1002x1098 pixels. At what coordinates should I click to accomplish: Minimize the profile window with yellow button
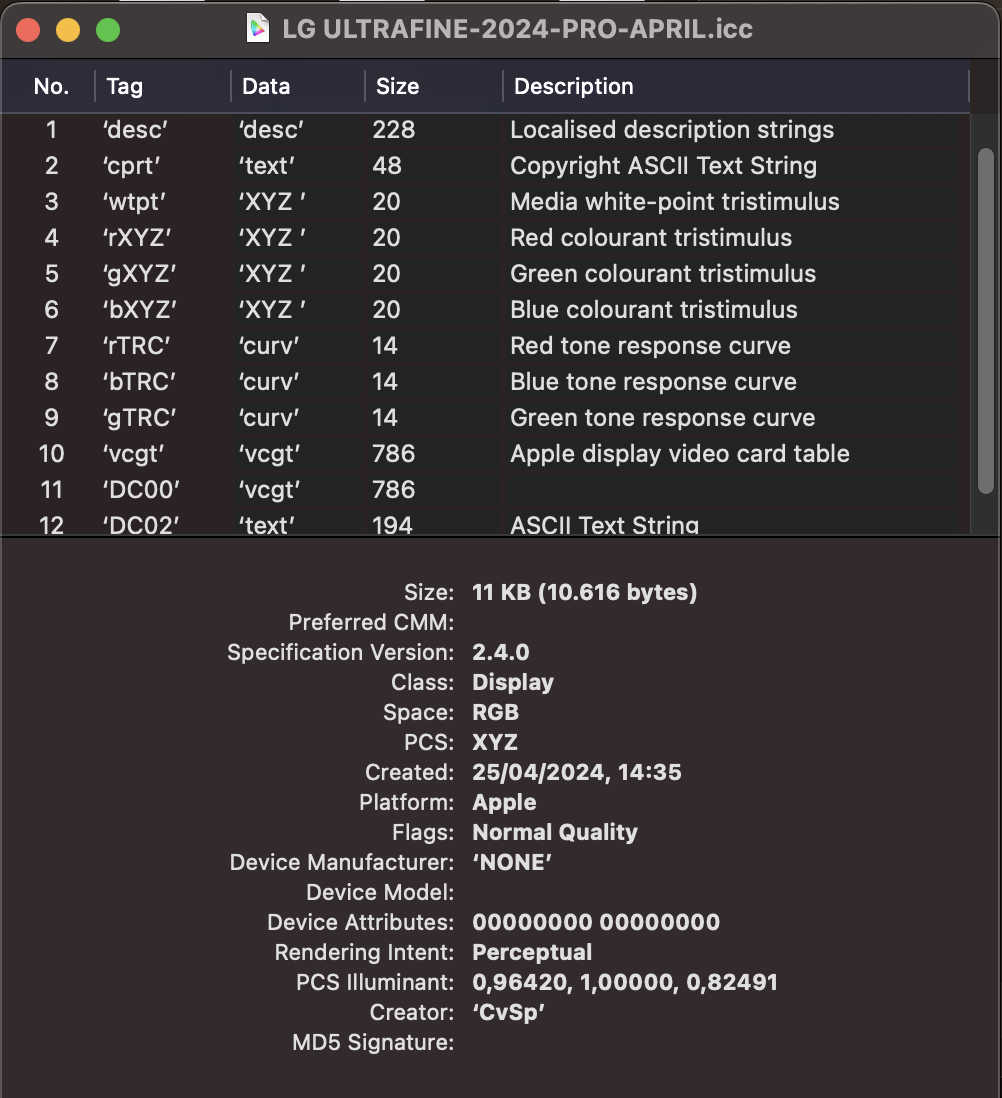68,30
